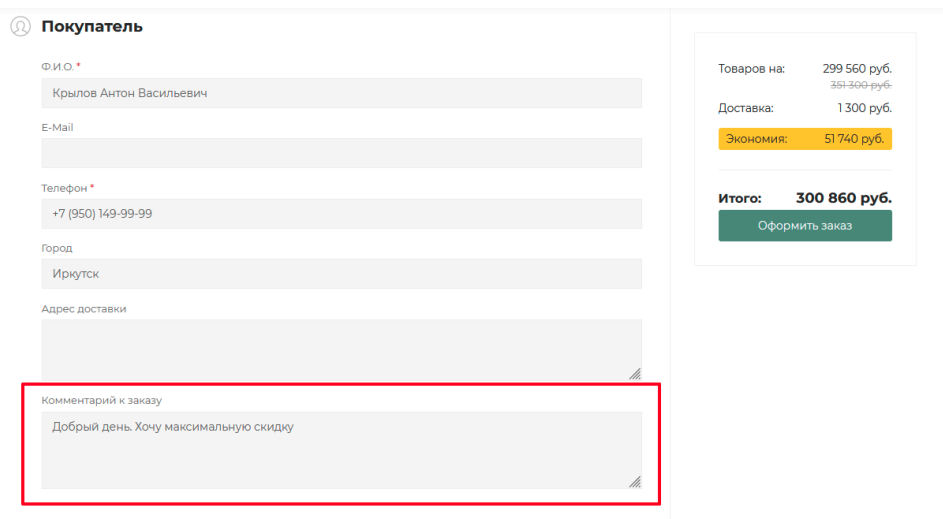Viewport: 943px width, 519px height.
Task: Click the Товаров на amount 299 560 руб.
Action: (x=857, y=69)
